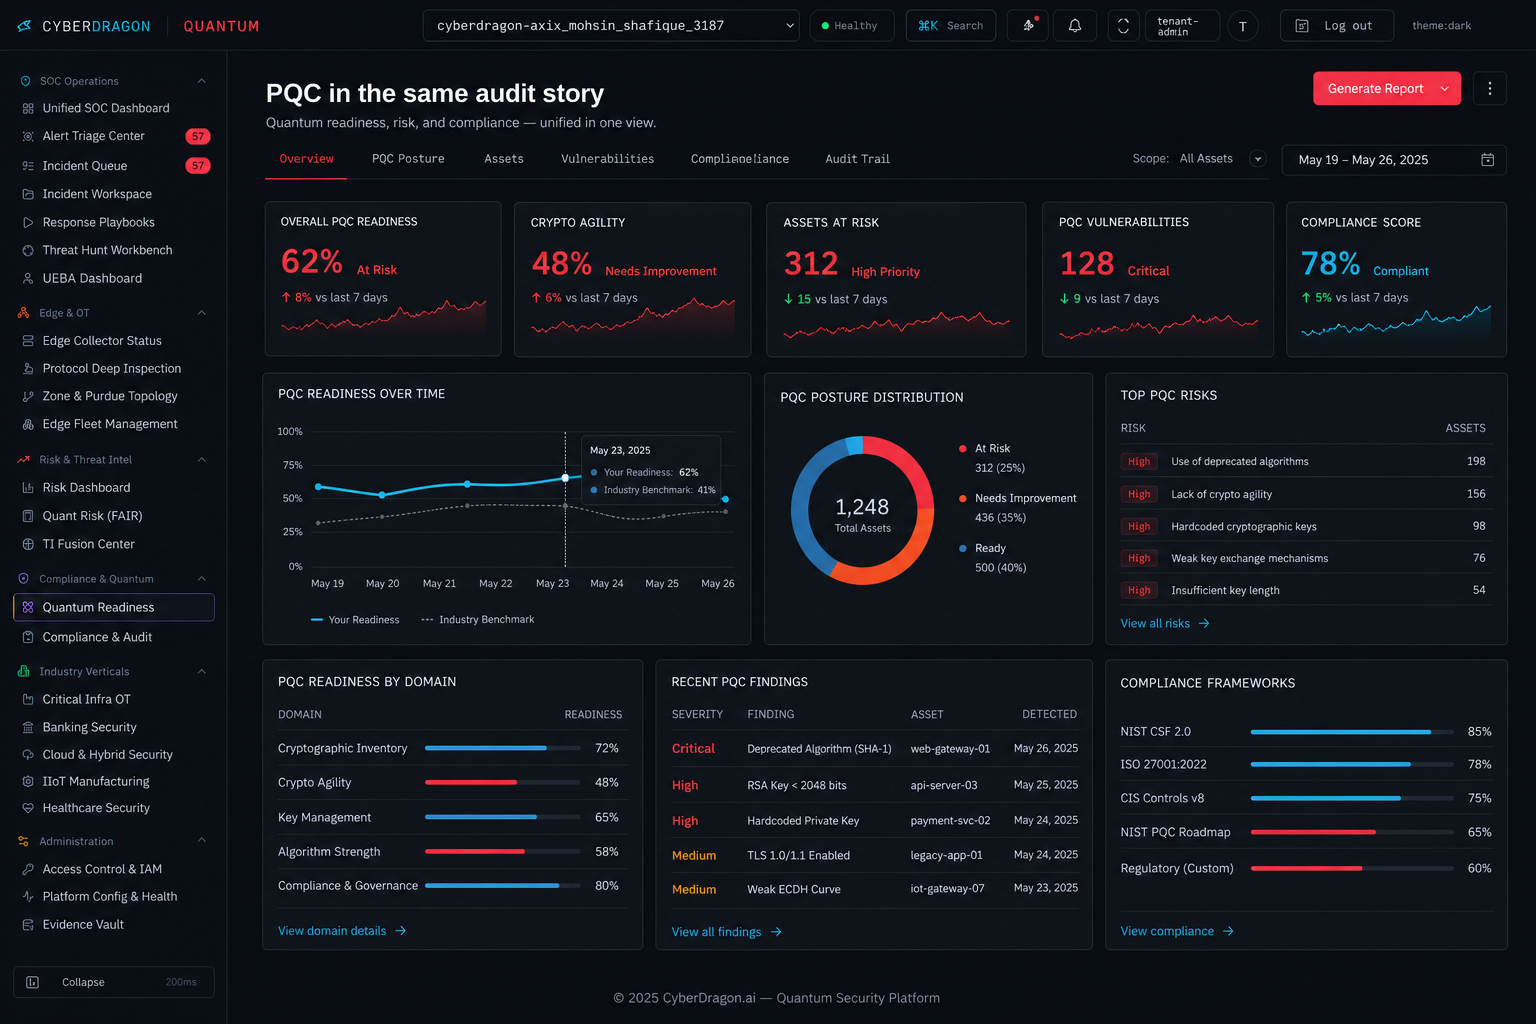The height and width of the screenshot is (1024, 1536).
Task: Click the Healthy status indicator
Action: pos(850,26)
